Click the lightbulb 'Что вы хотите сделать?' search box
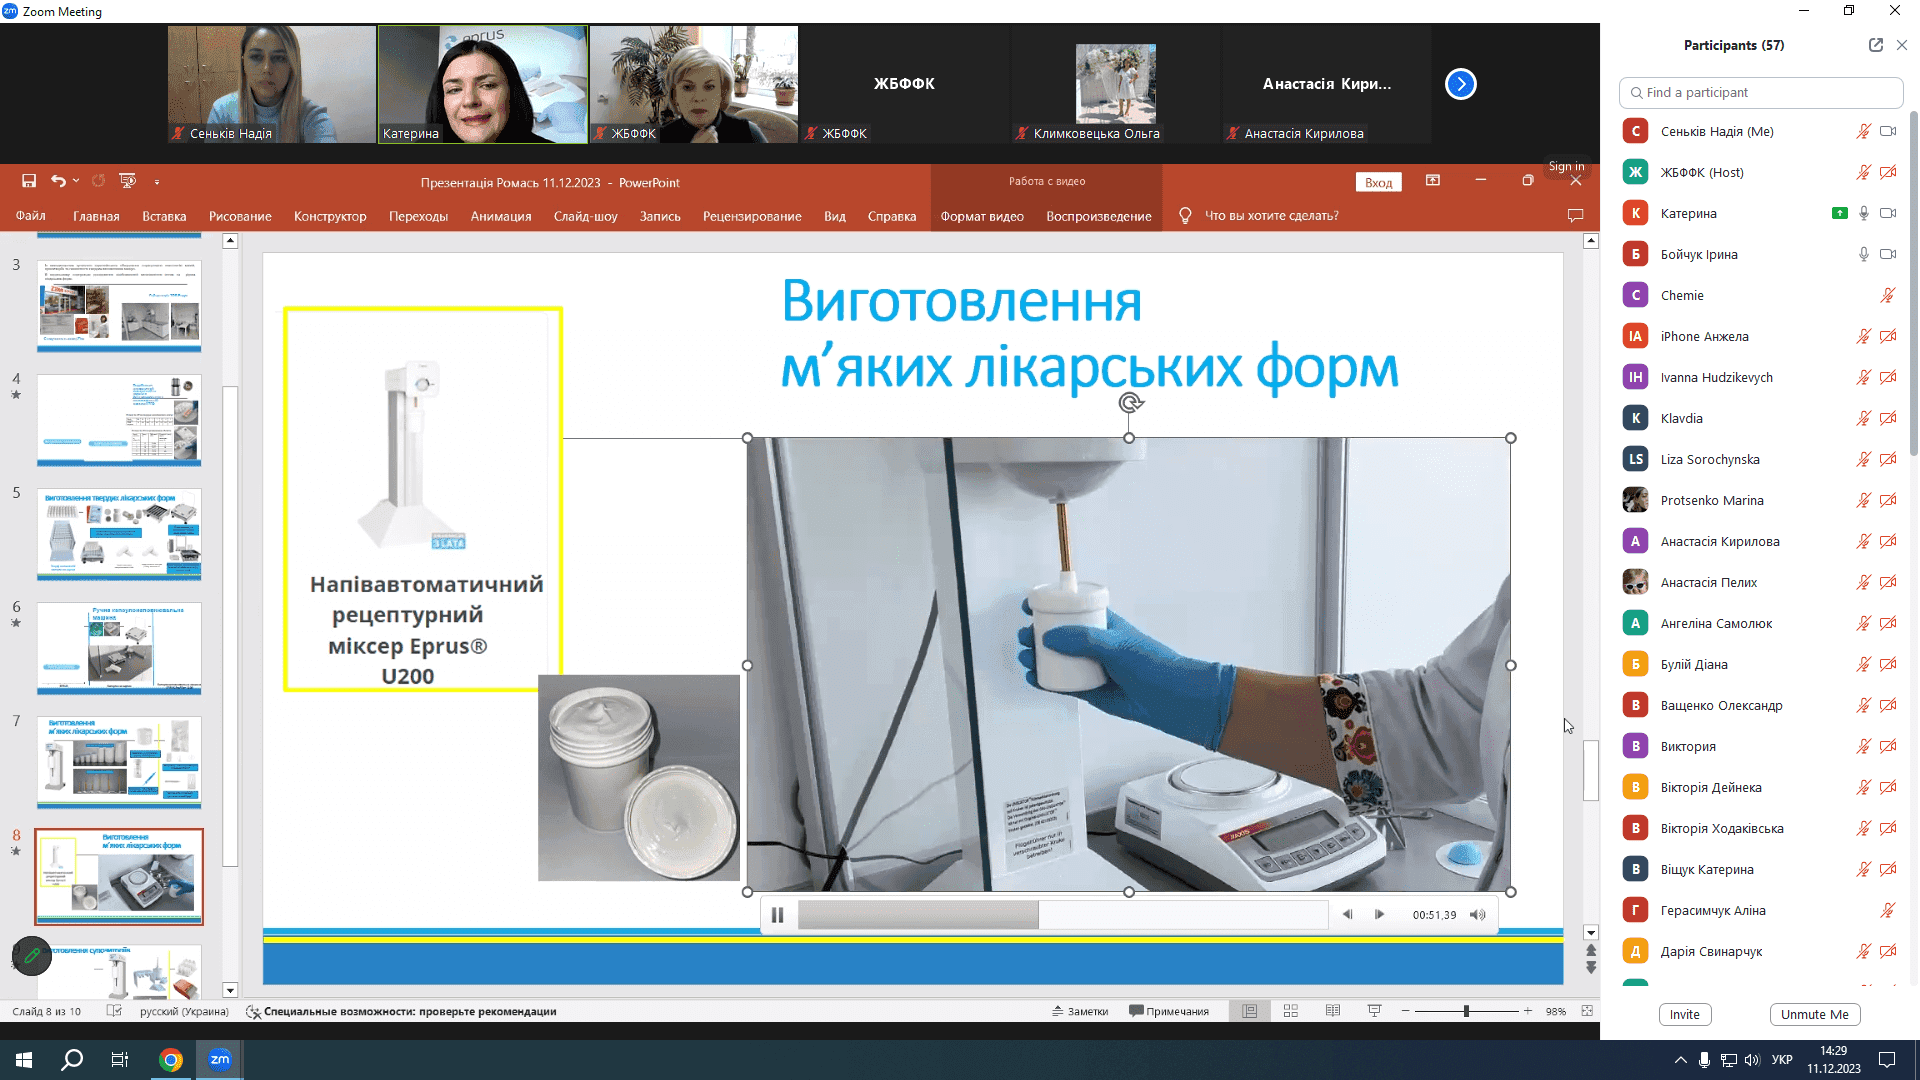 pyautogui.click(x=1260, y=216)
